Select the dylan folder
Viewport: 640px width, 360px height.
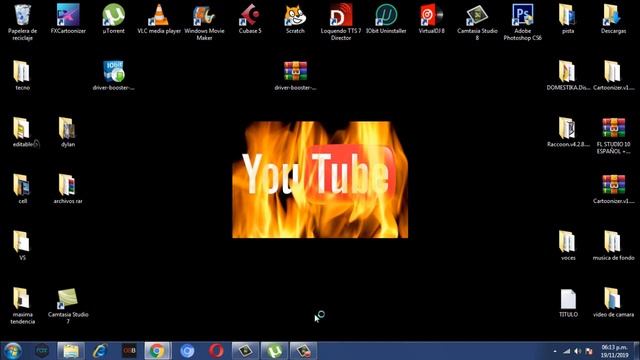pyautogui.click(x=68, y=128)
